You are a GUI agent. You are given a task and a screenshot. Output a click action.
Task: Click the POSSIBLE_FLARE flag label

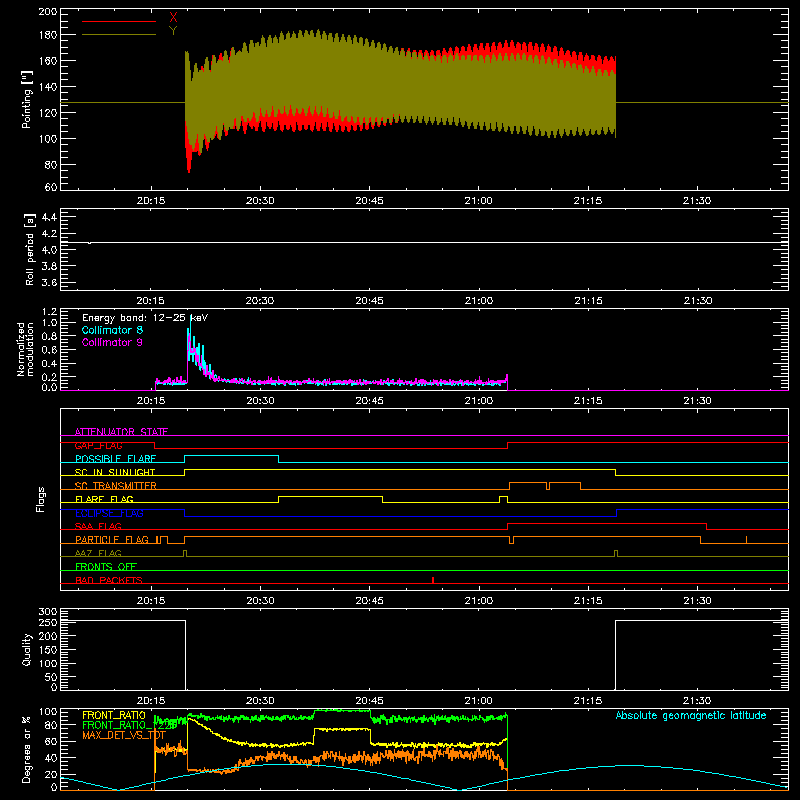click(115, 459)
